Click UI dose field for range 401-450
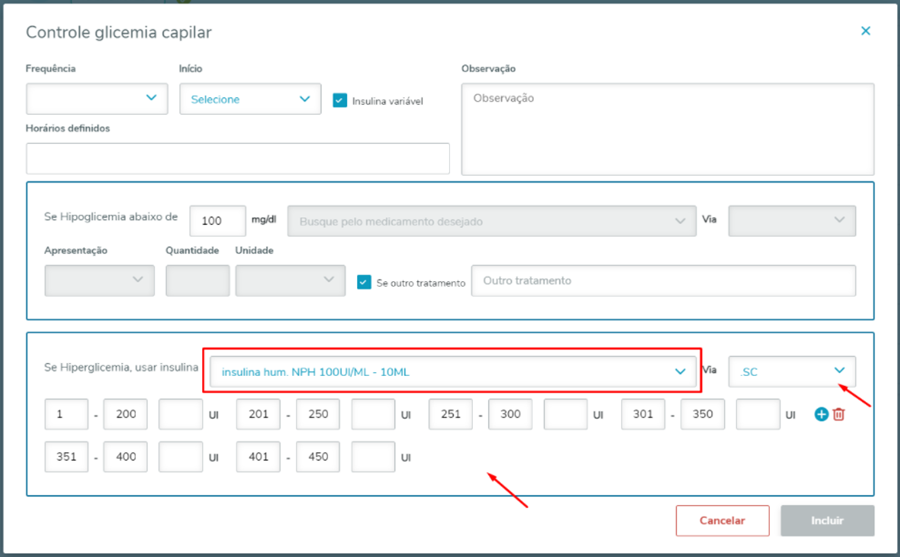 tap(373, 457)
